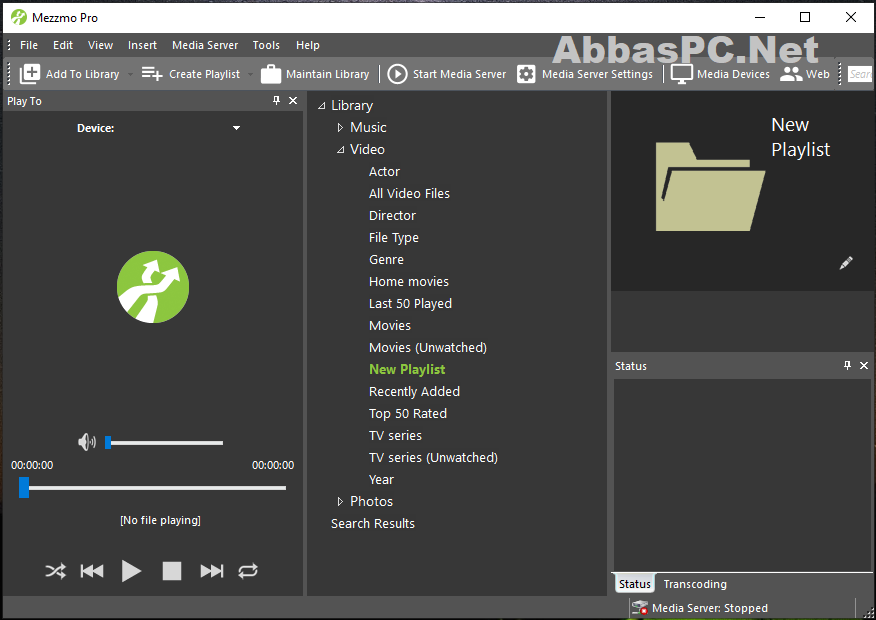Click the Create Playlist icon
876x620 pixels.
tap(152, 74)
